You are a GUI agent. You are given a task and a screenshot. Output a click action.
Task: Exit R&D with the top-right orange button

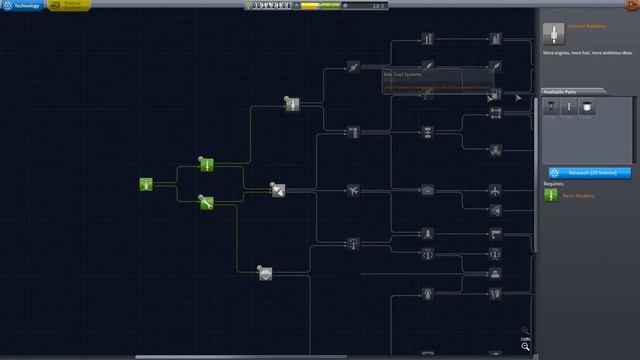[632, 5]
